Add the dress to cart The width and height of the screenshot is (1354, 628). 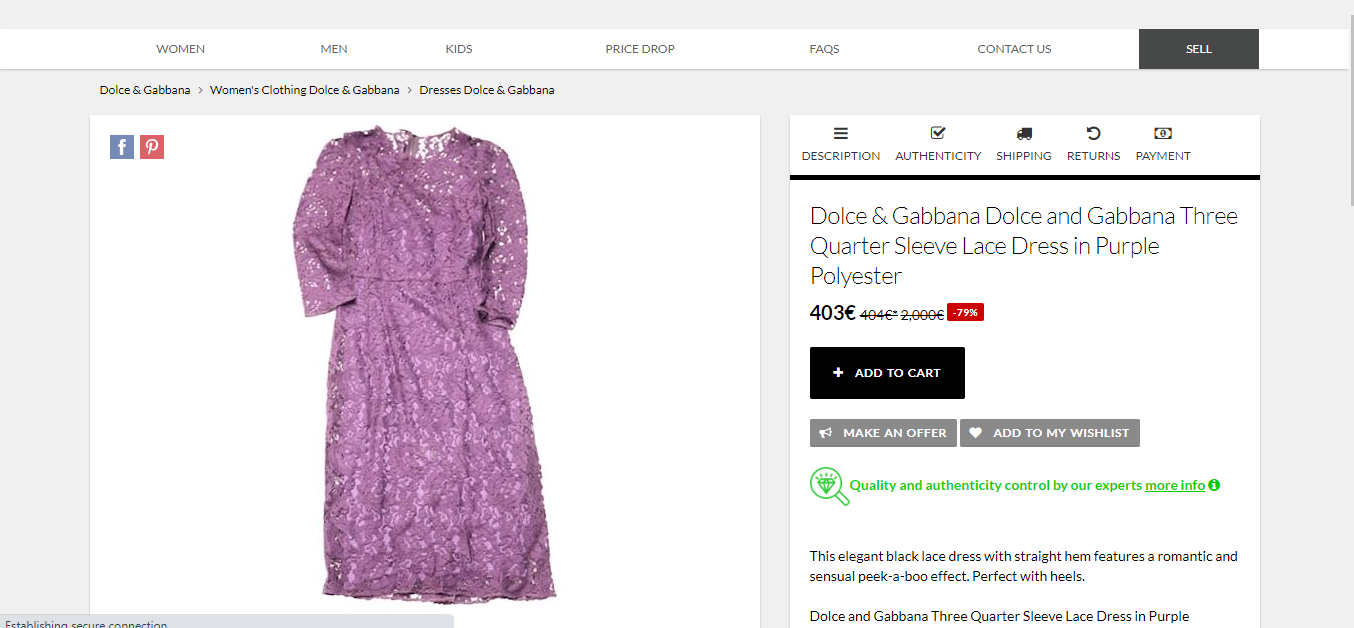point(887,373)
